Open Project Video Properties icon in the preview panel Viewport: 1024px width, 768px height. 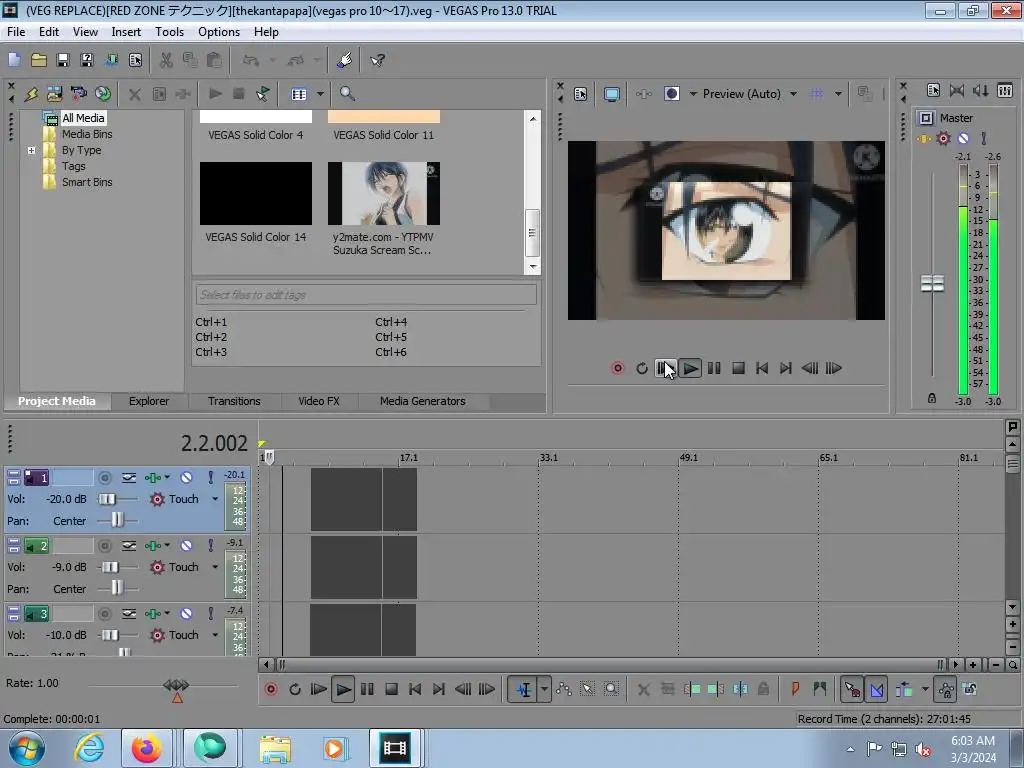(581, 94)
